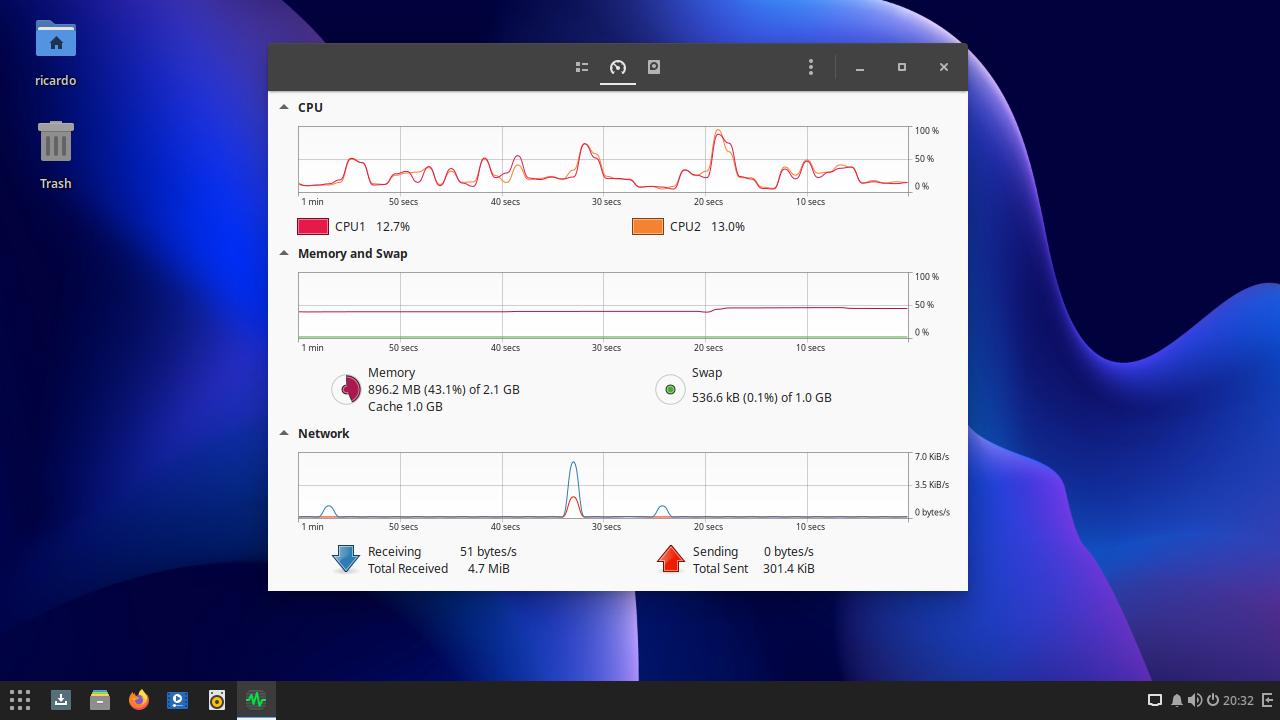The height and width of the screenshot is (720, 1280).
Task: Click the 'Memory and Swap' section heading
Action: [x=353, y=253]
